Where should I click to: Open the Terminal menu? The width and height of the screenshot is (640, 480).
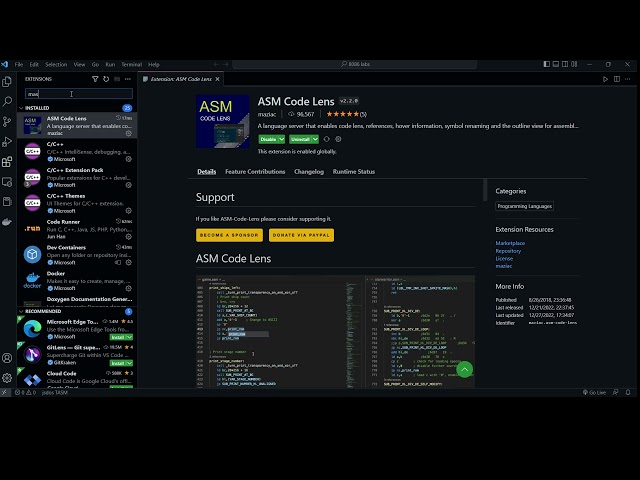click(x=131, y=64)
